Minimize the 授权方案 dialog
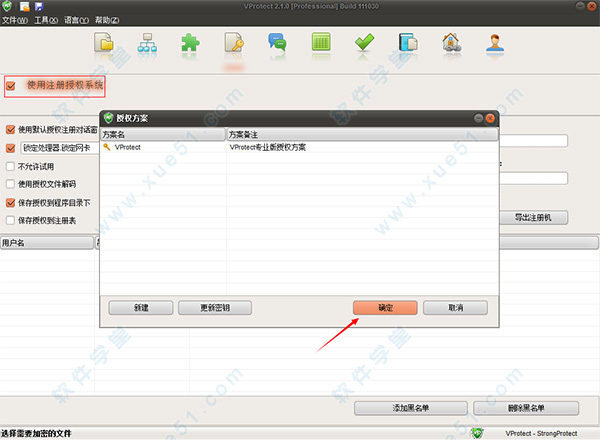Viewport: 600px width, 440px height. tap(478, 118)
